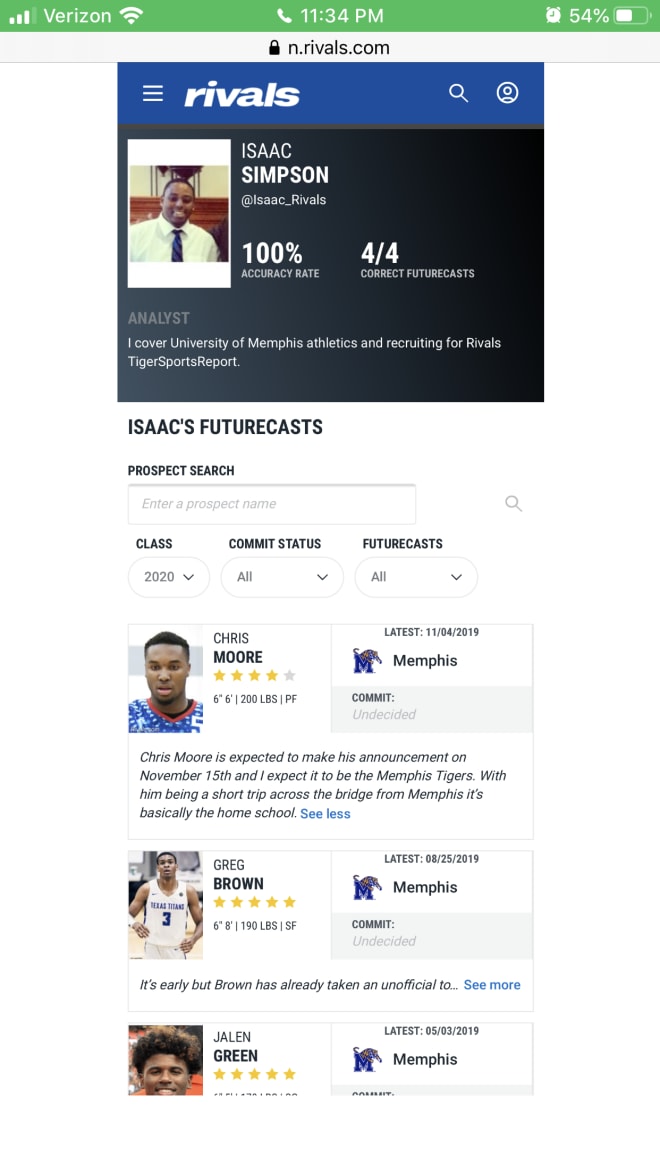
Task: Expand Greg Brown note with See more
Action: click(x=492, y=984)
